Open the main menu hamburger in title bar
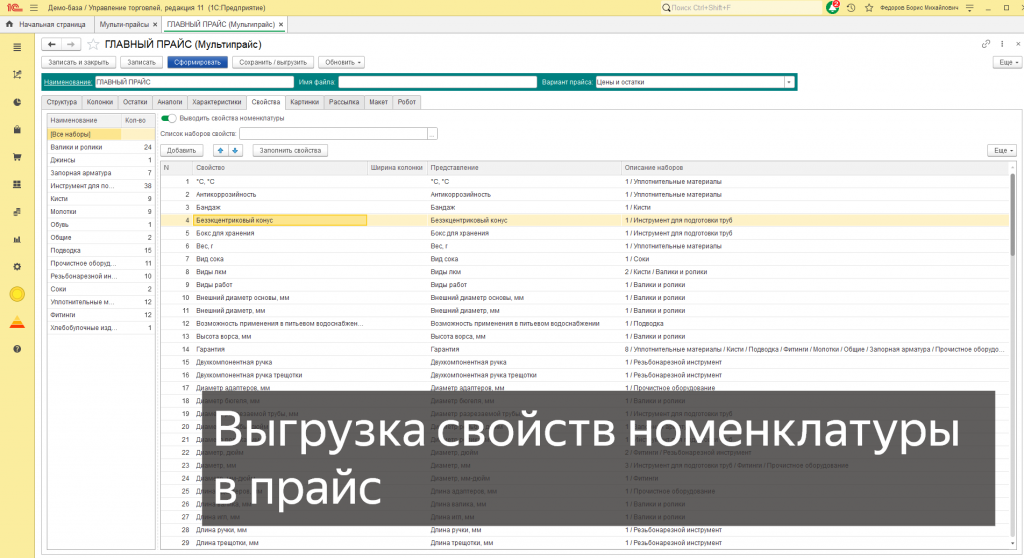Image resolution: width=1024 pixels, height=558 pixels. [34, 8]
